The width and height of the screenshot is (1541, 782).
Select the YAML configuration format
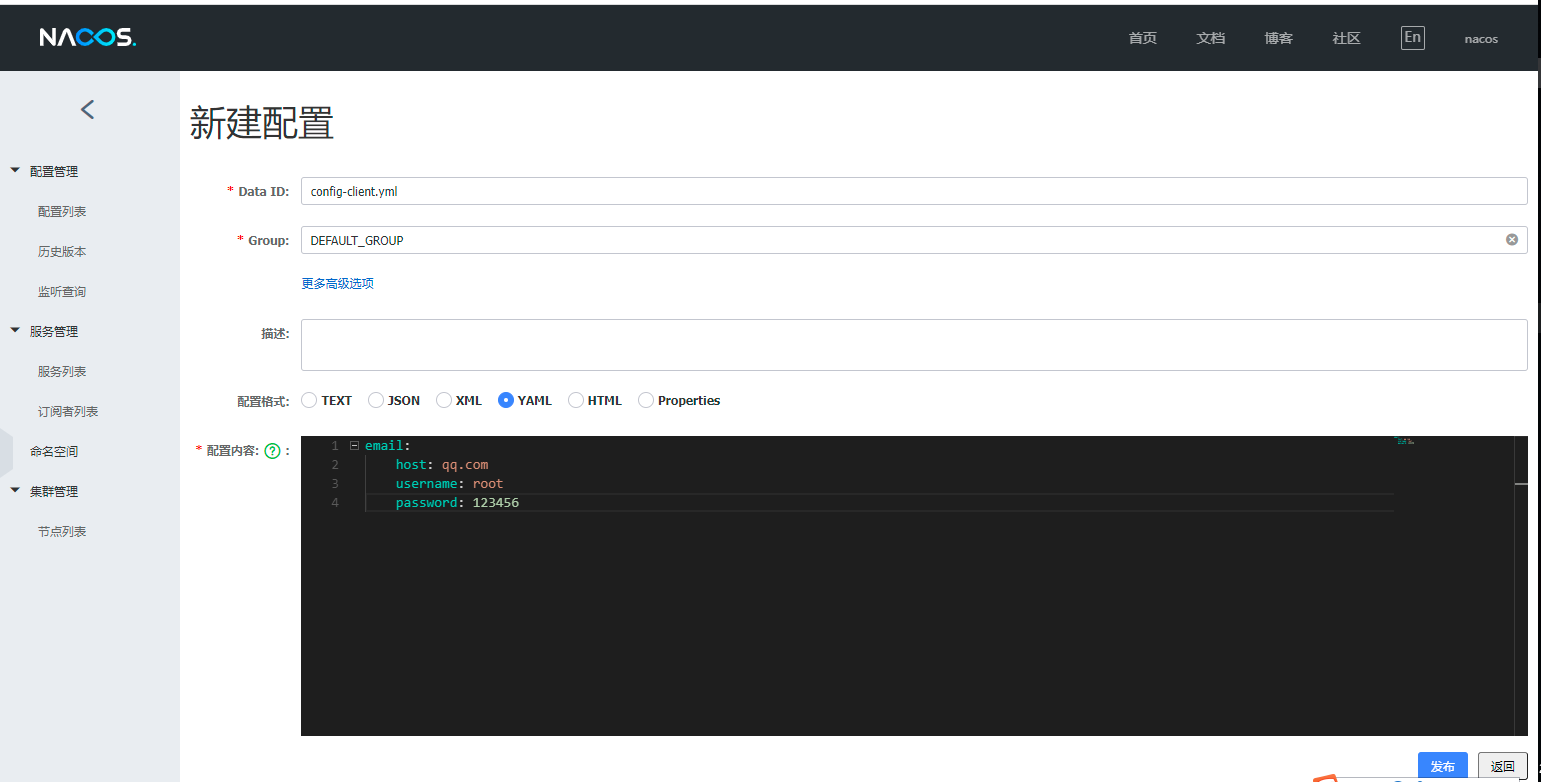pos(506,399)
